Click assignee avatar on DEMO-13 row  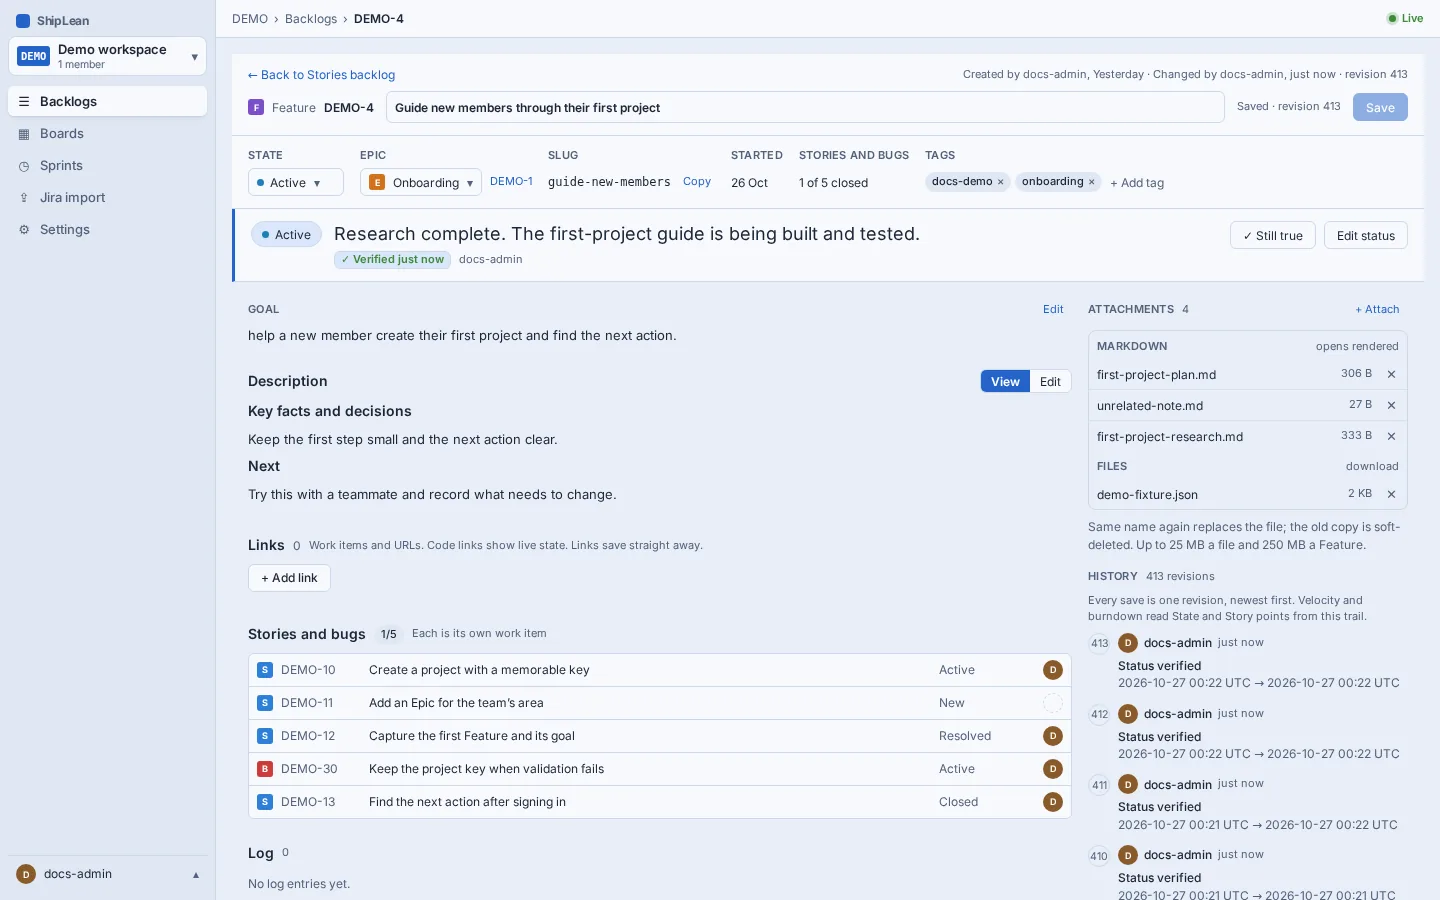click(x=1052, y=802)
